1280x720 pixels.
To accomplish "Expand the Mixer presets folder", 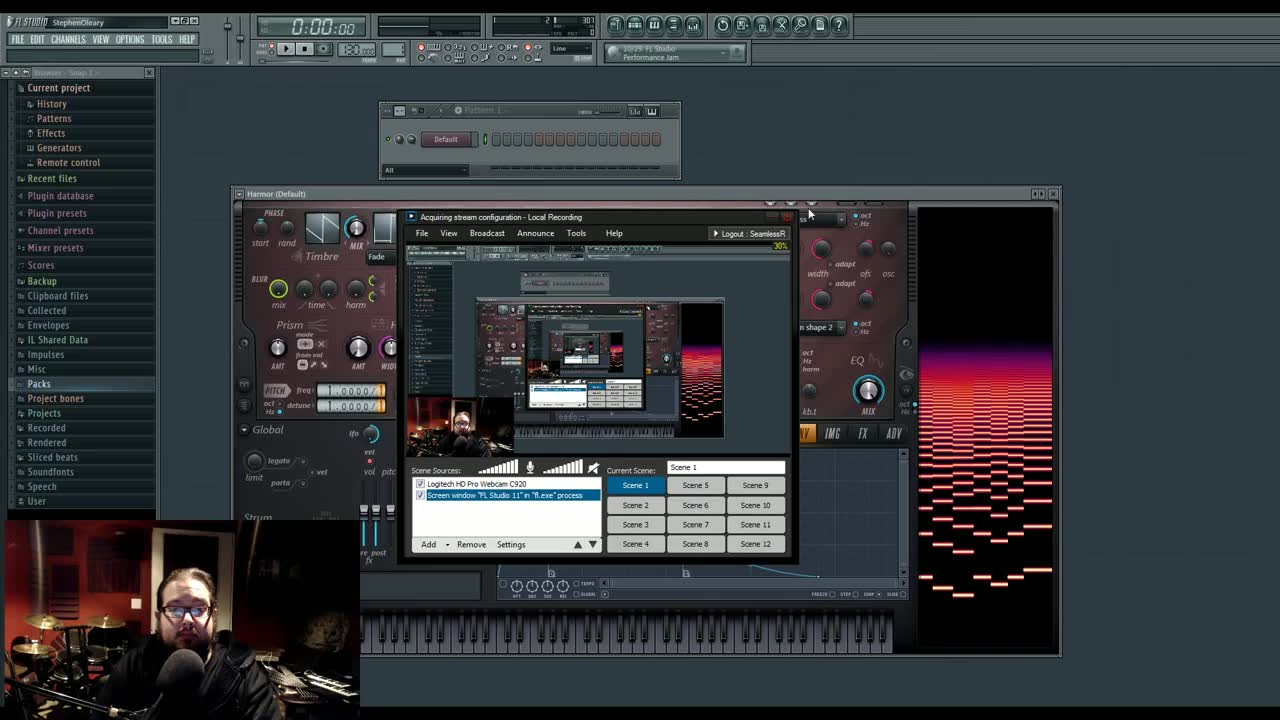I will pyautogui.click(x=55, y=248).
